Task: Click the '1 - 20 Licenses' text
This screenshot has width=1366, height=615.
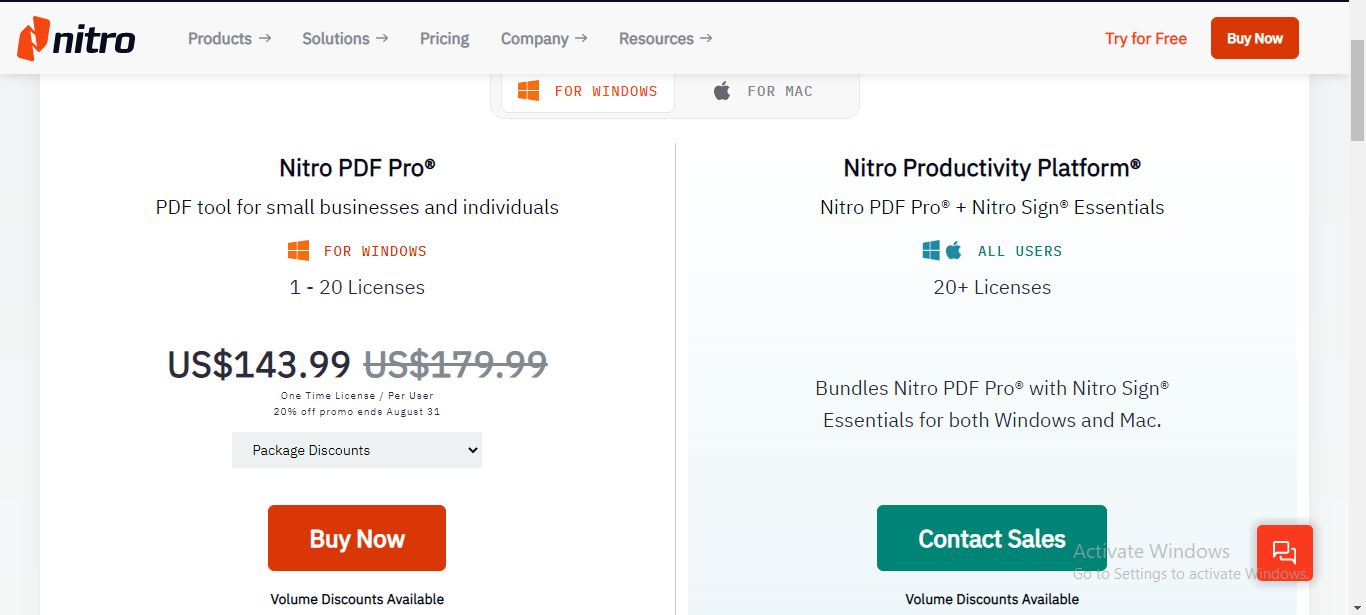Action: (x=357, y=287)
